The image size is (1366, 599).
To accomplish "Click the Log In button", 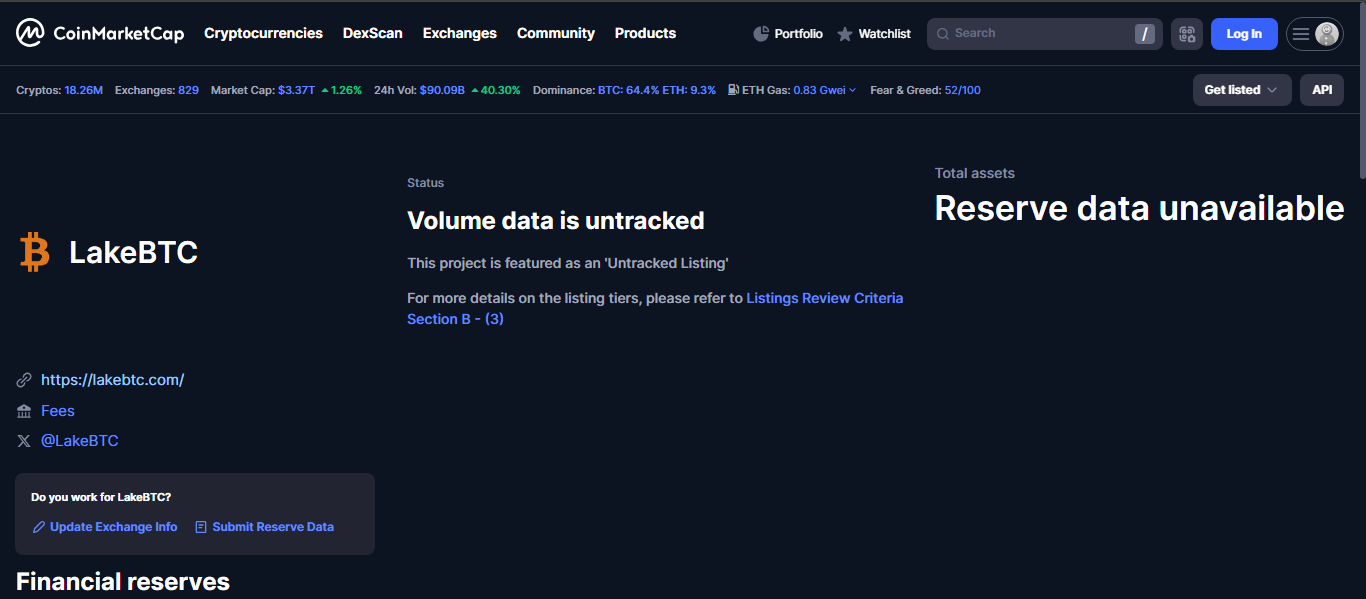I will click(1244, 34).
